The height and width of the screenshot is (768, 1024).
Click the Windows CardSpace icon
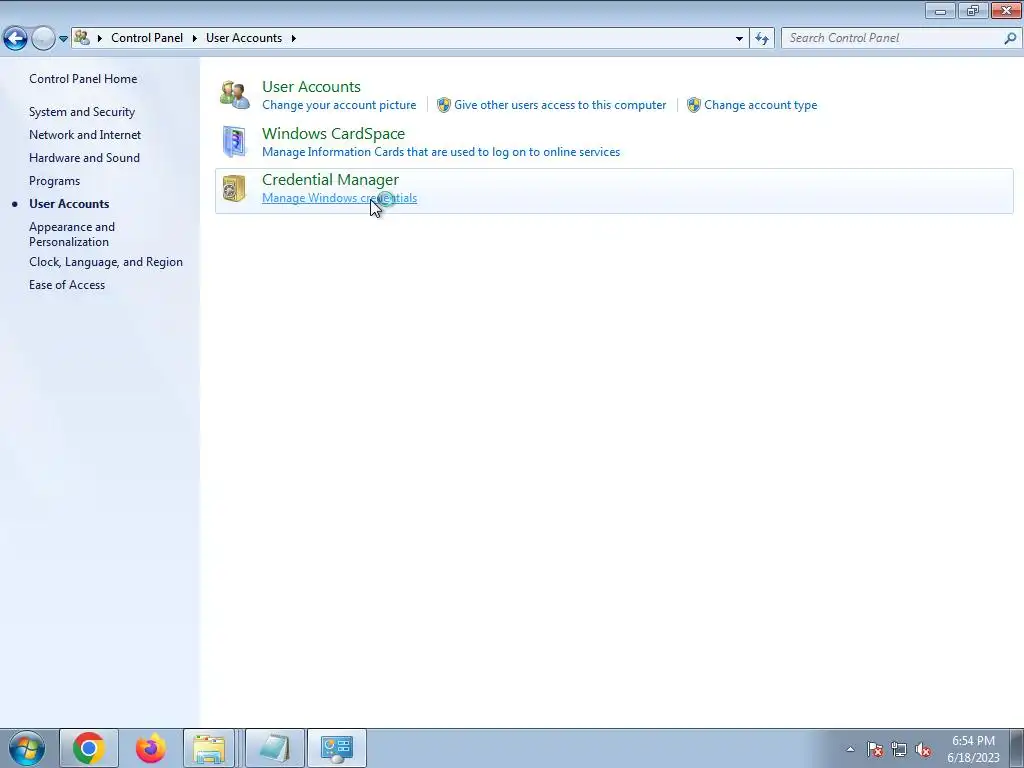pos(234,142)
